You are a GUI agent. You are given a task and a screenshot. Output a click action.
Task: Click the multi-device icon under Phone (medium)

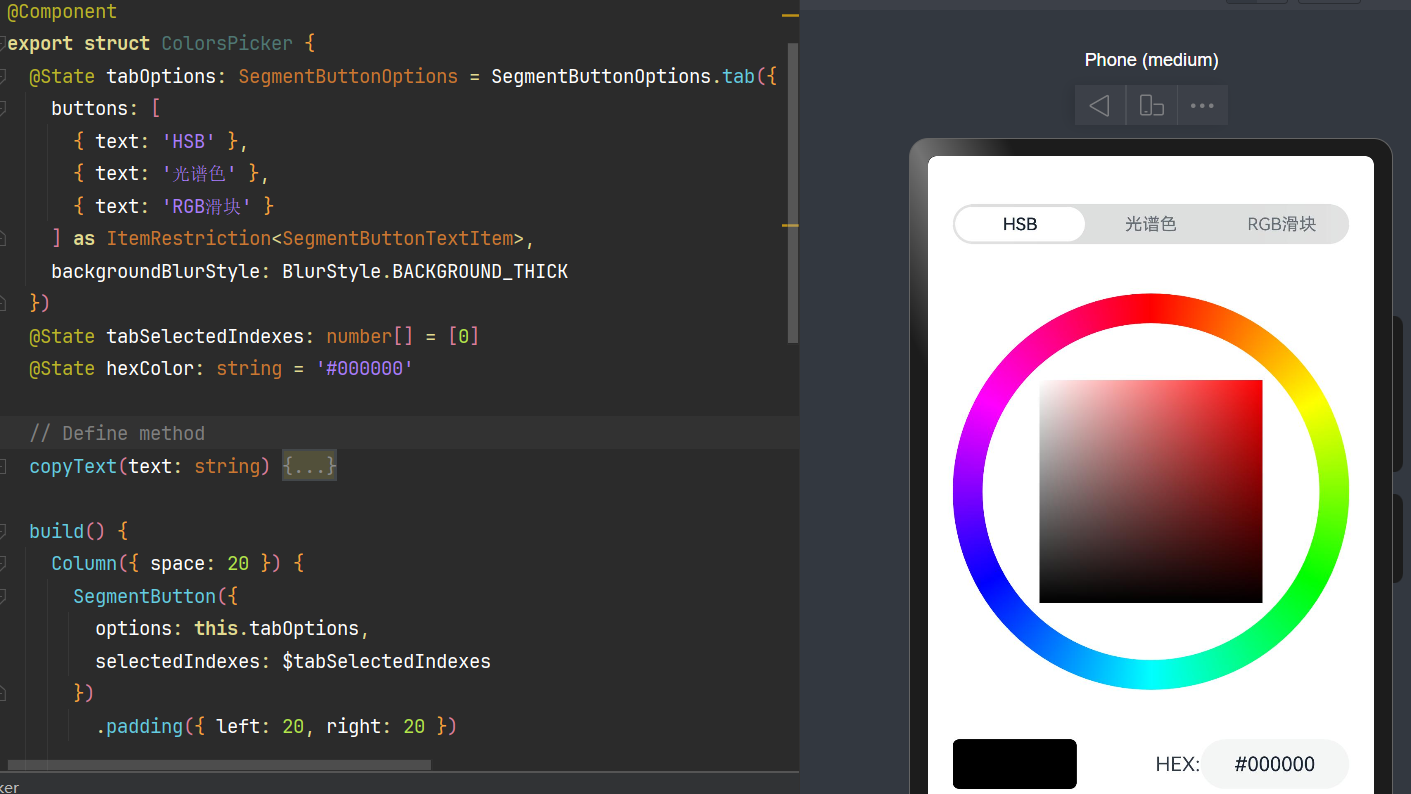[x=1152, y=105]
